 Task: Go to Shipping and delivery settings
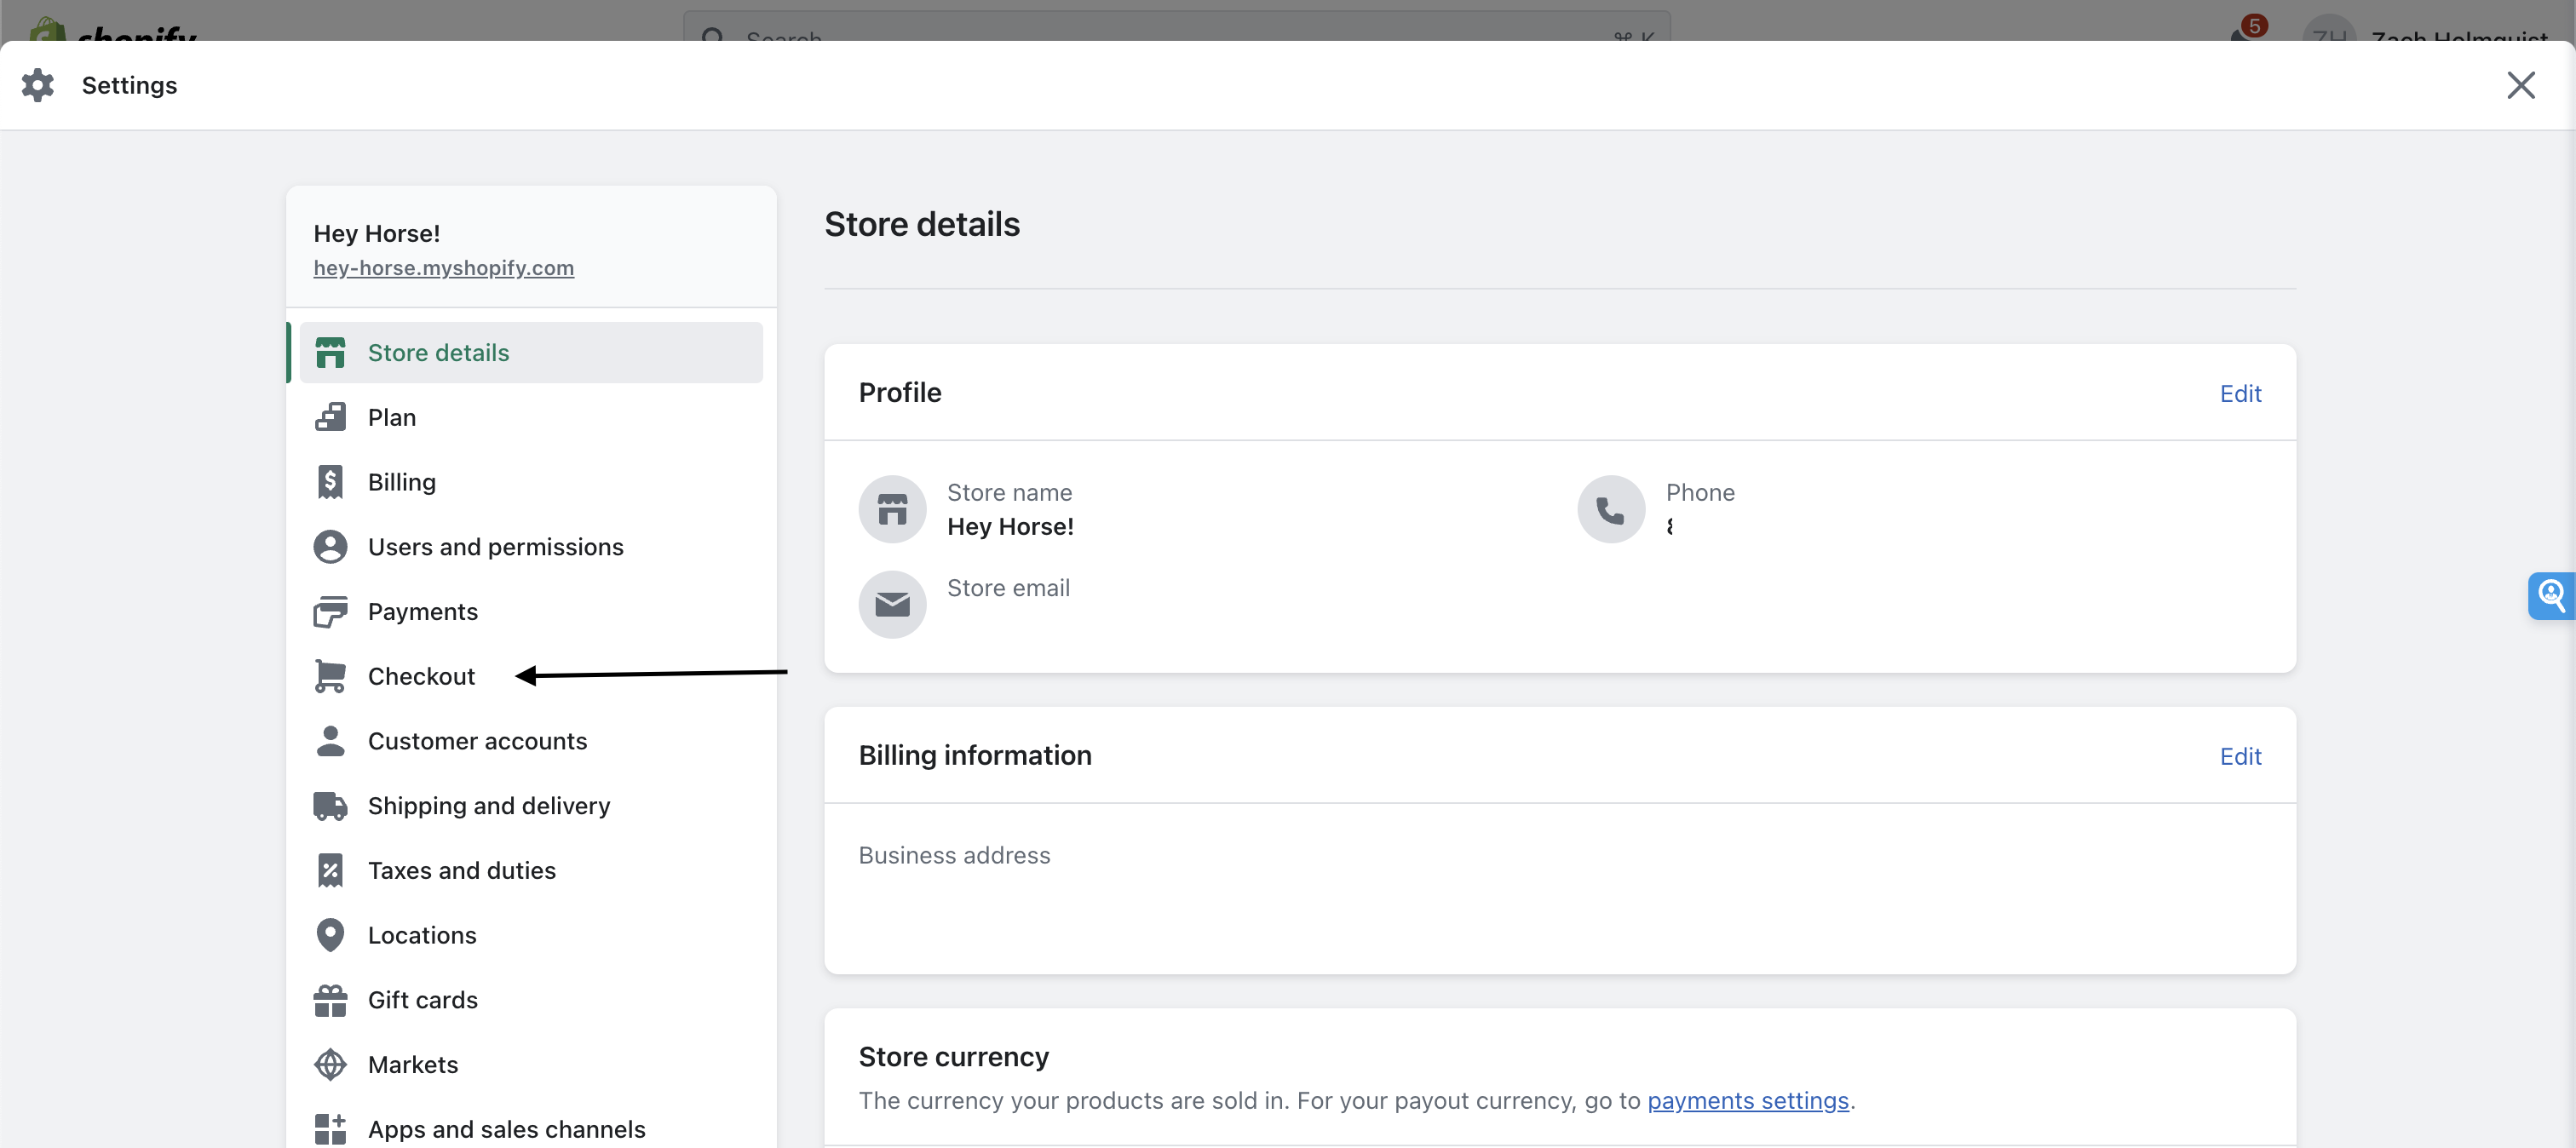(x=531, y=806)
